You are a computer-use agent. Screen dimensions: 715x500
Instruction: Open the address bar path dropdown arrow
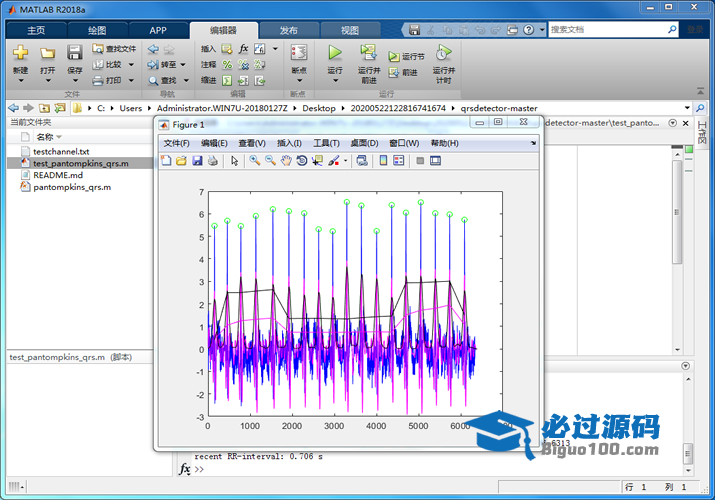[x=687, y=108]
